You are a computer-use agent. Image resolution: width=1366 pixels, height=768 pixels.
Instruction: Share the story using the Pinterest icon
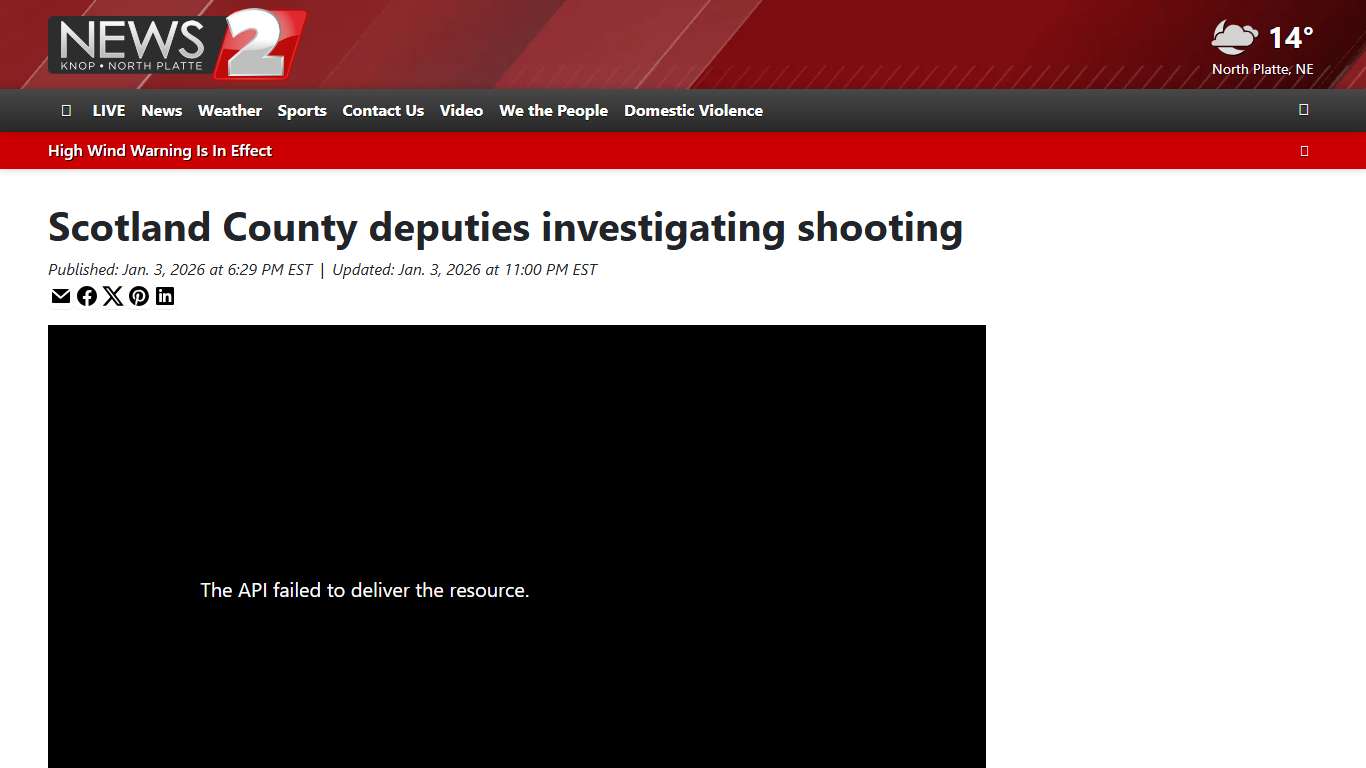139,296
